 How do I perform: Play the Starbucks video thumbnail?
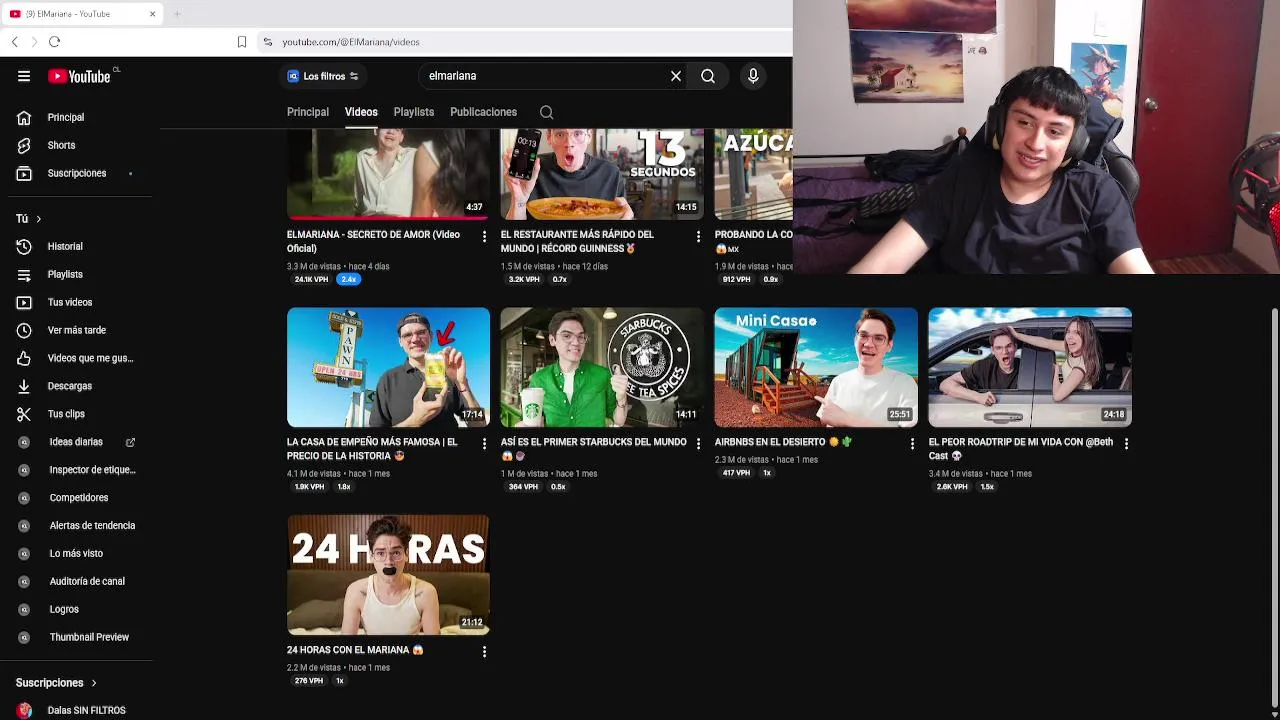tap(602, 367)
